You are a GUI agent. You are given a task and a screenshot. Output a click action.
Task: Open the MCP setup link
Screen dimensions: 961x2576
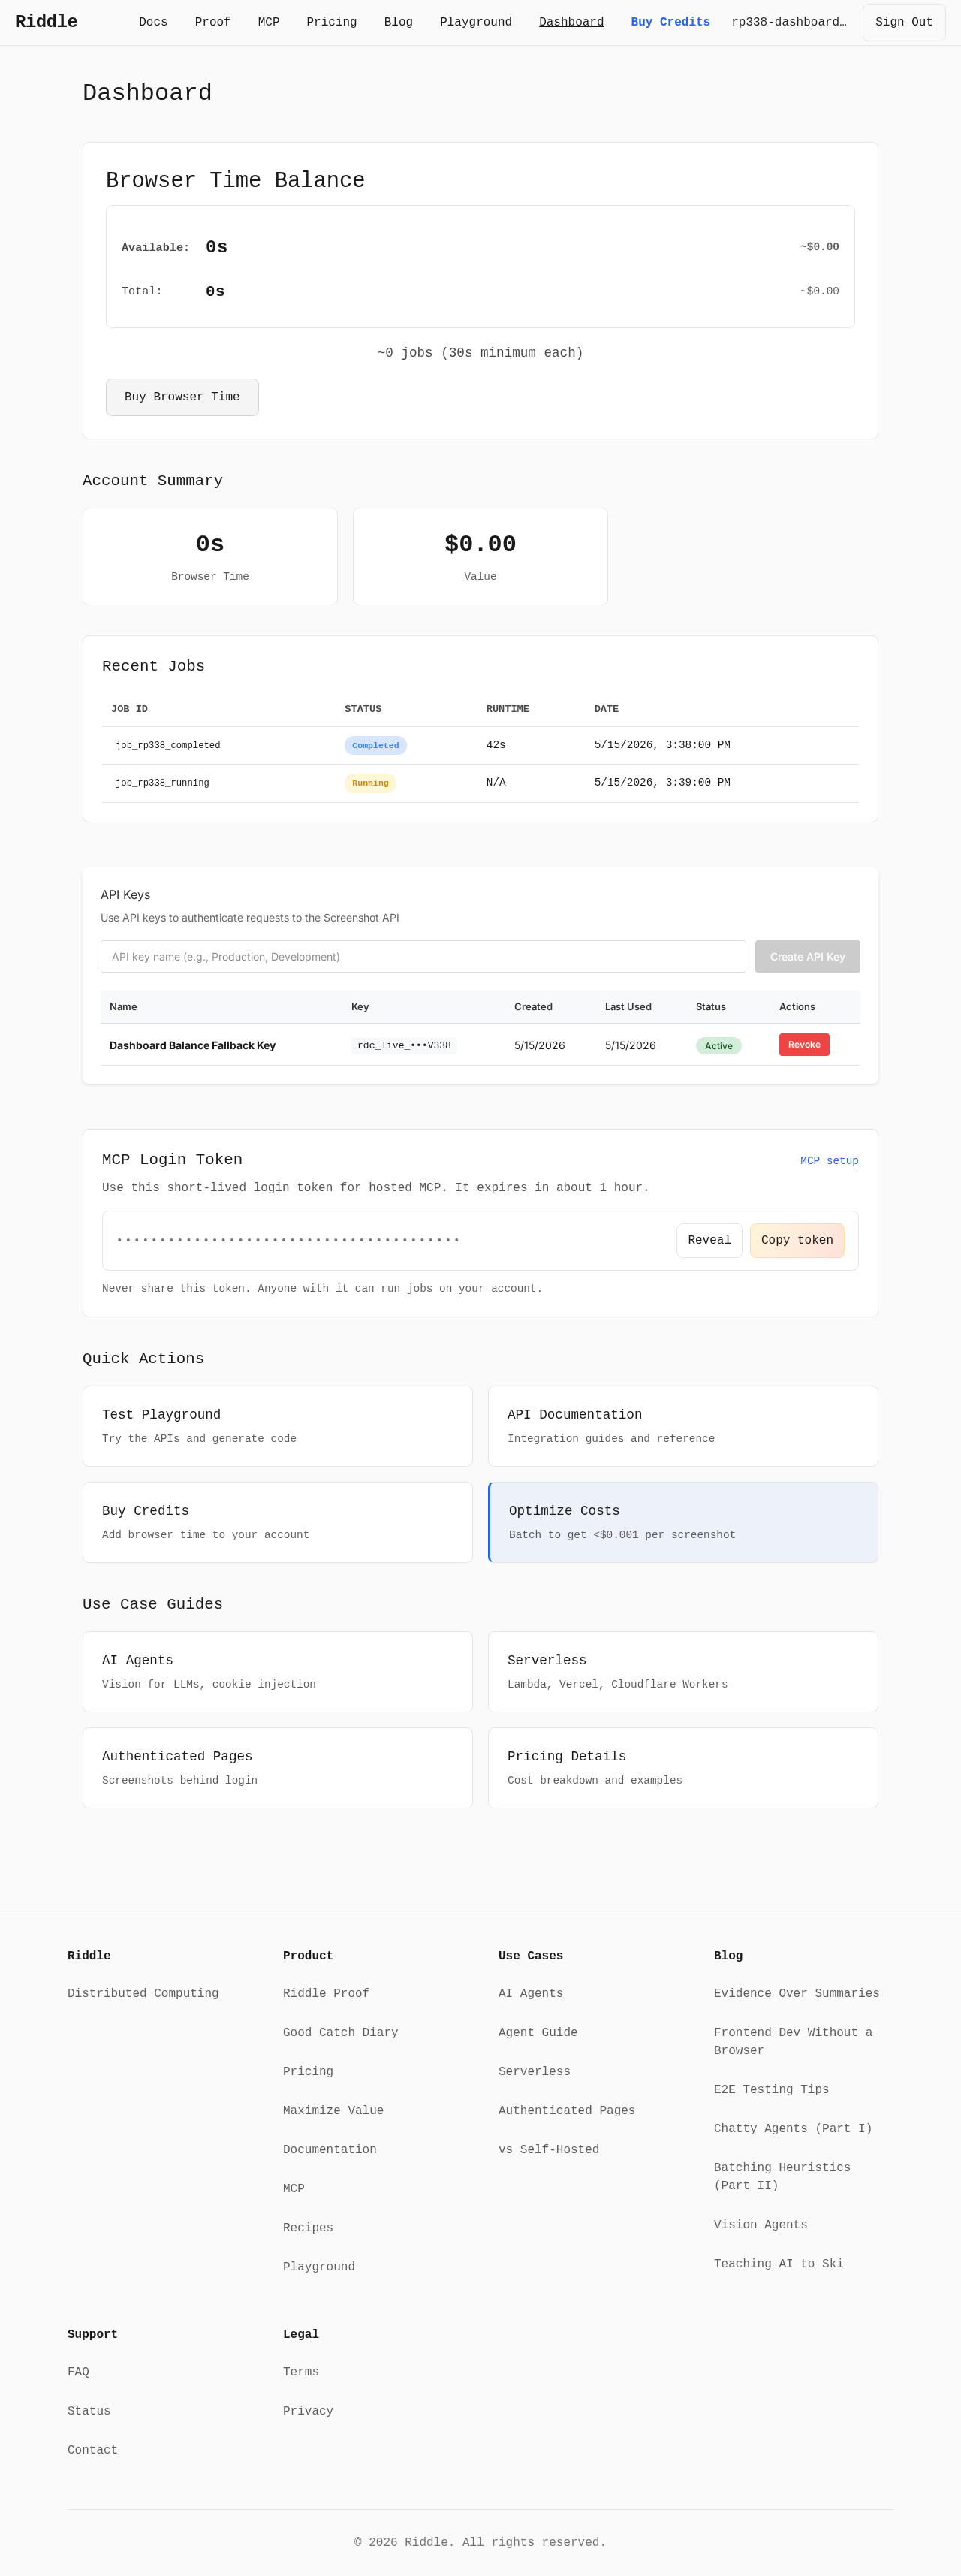coord(829,1161)
